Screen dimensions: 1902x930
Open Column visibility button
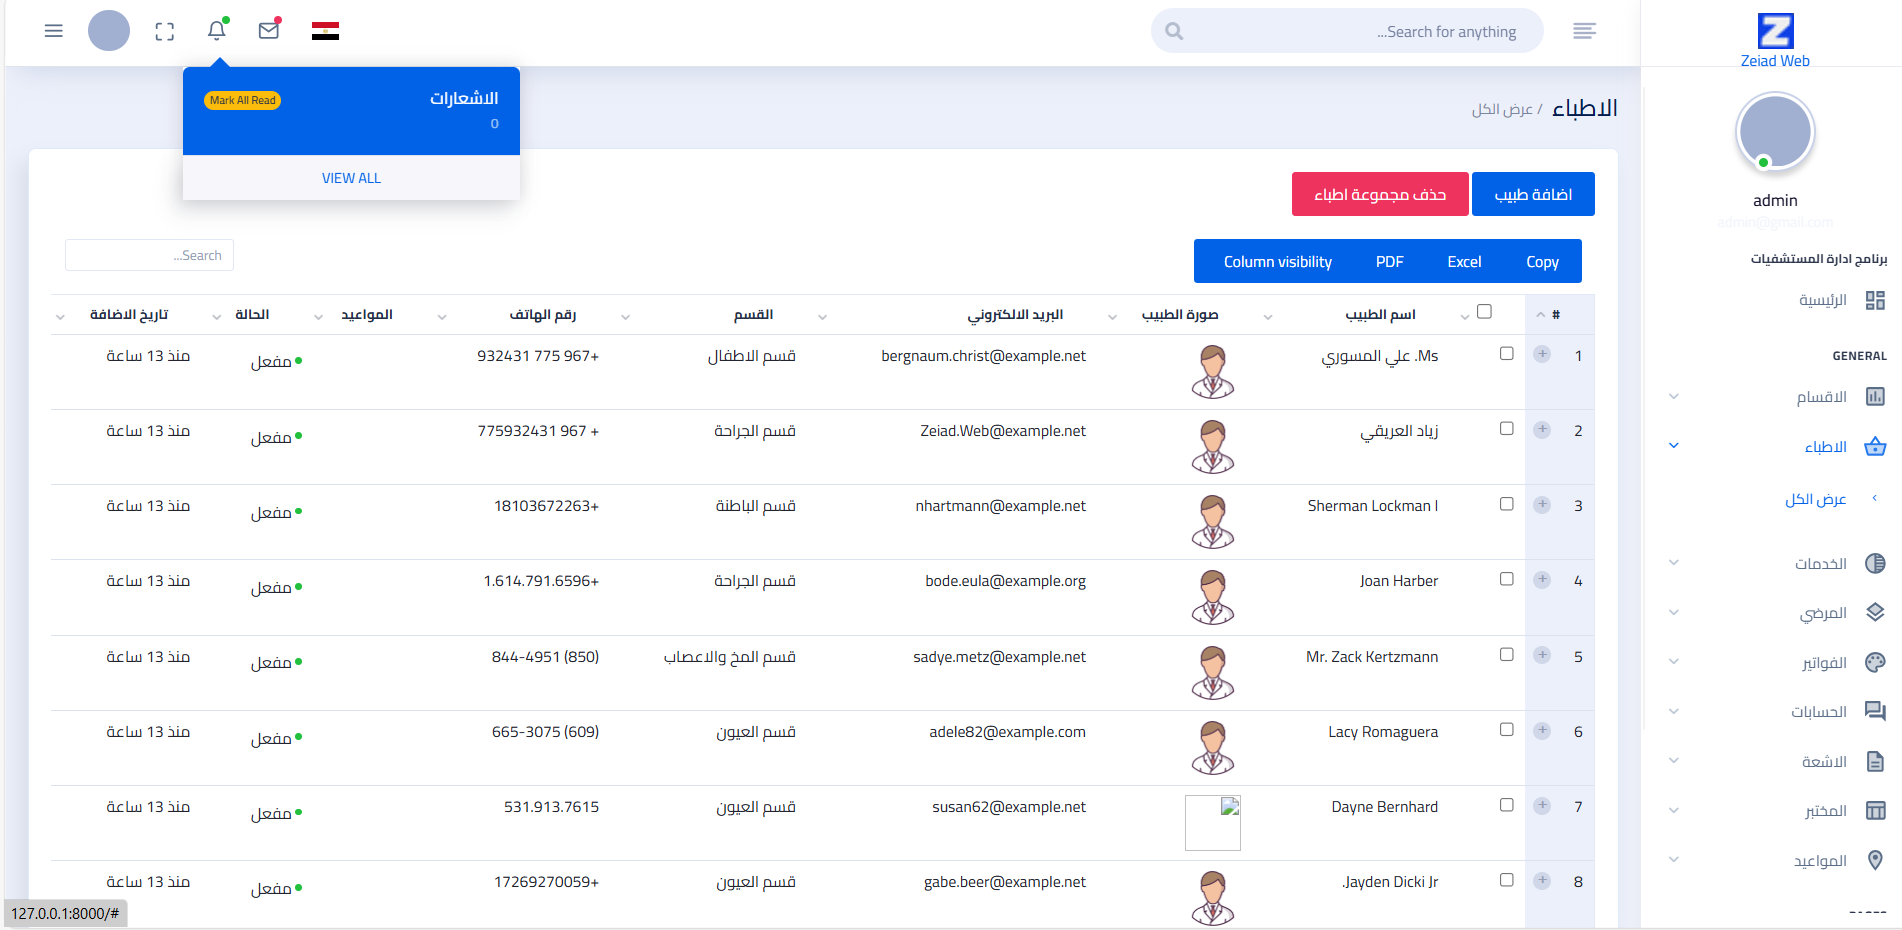tap(1277, 262)
